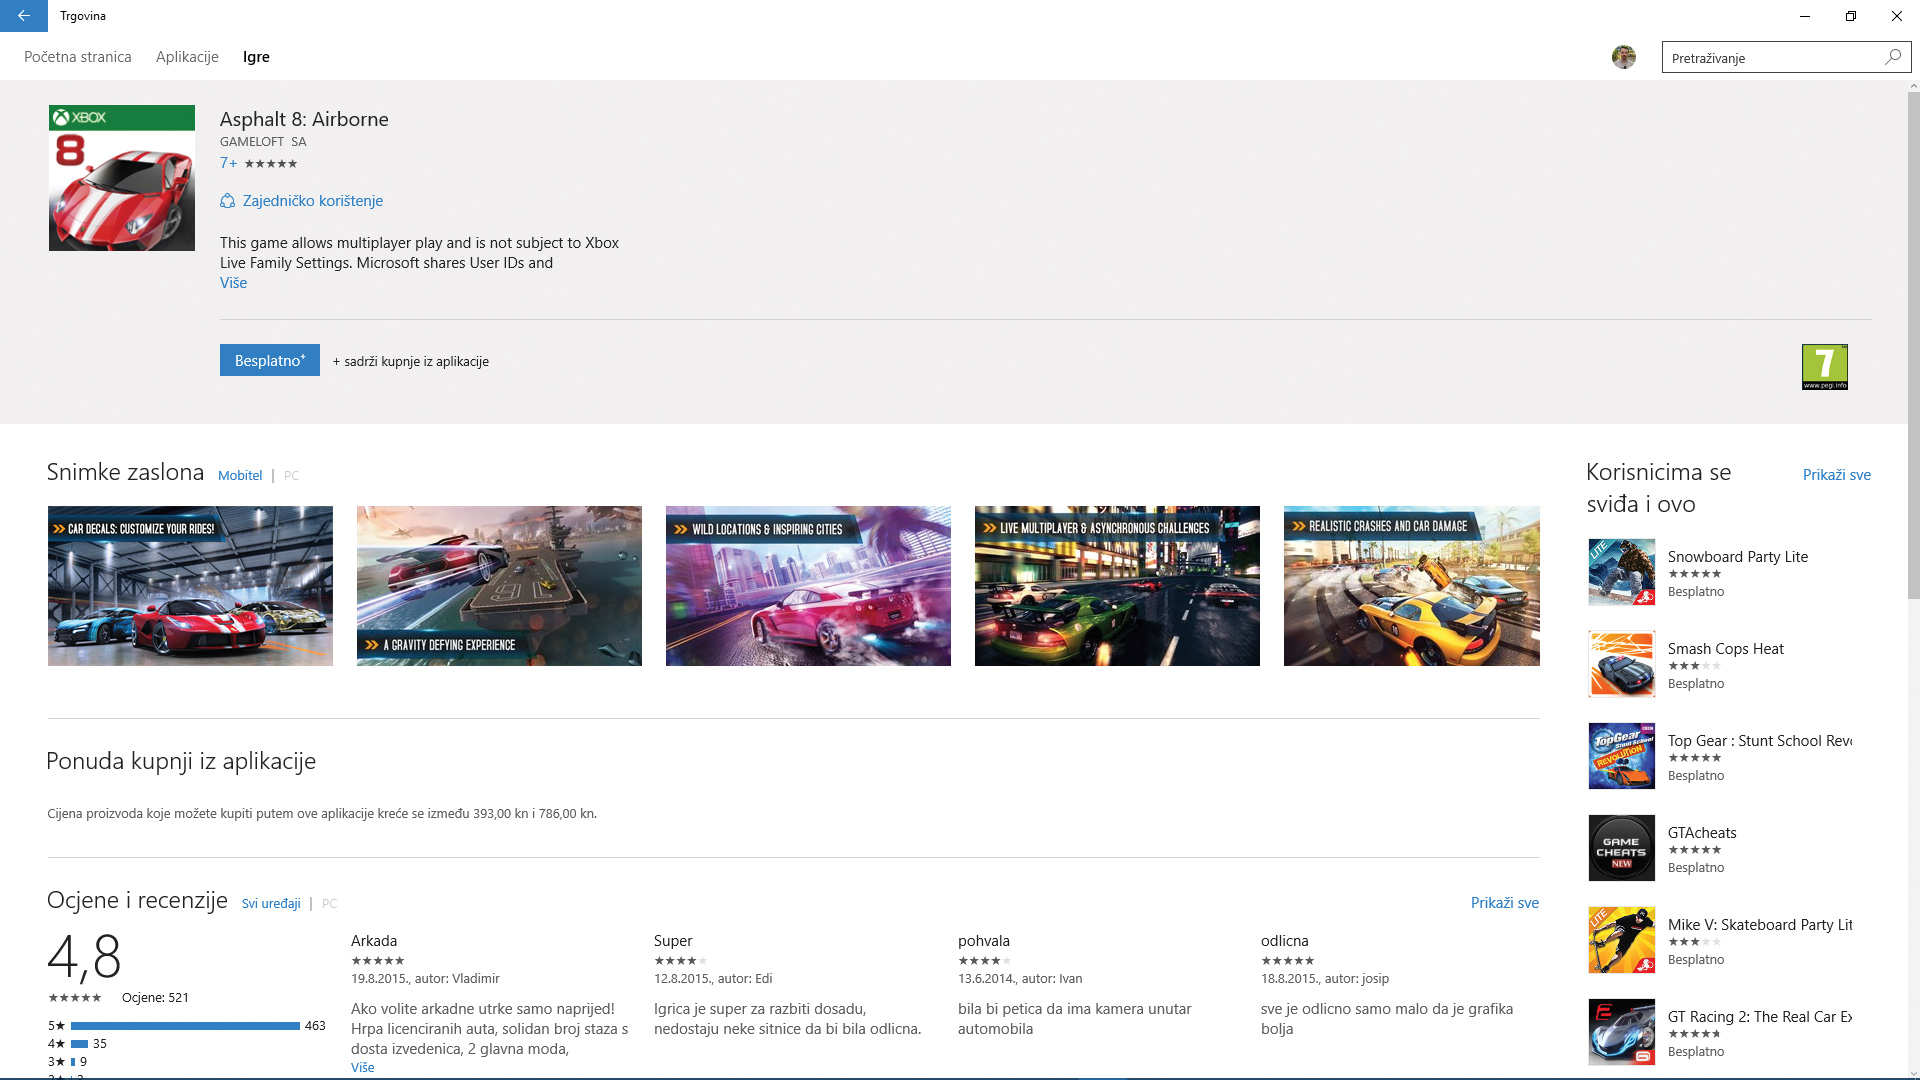Click GAMELOFT SA publisher name

pyautogui.click(x=263, y=142)
